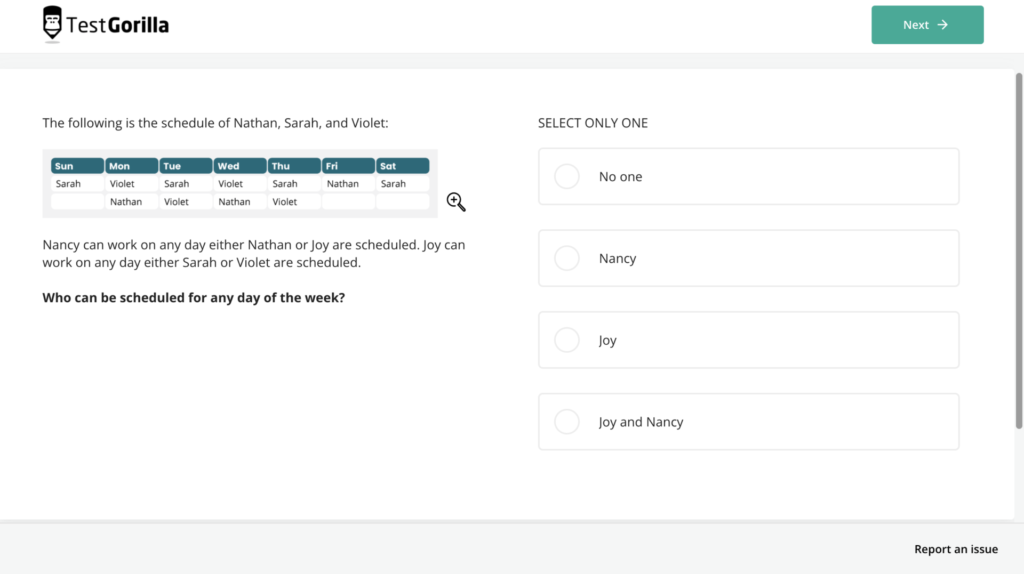Click the page vertical scrollbar

tap(1018, 250)
